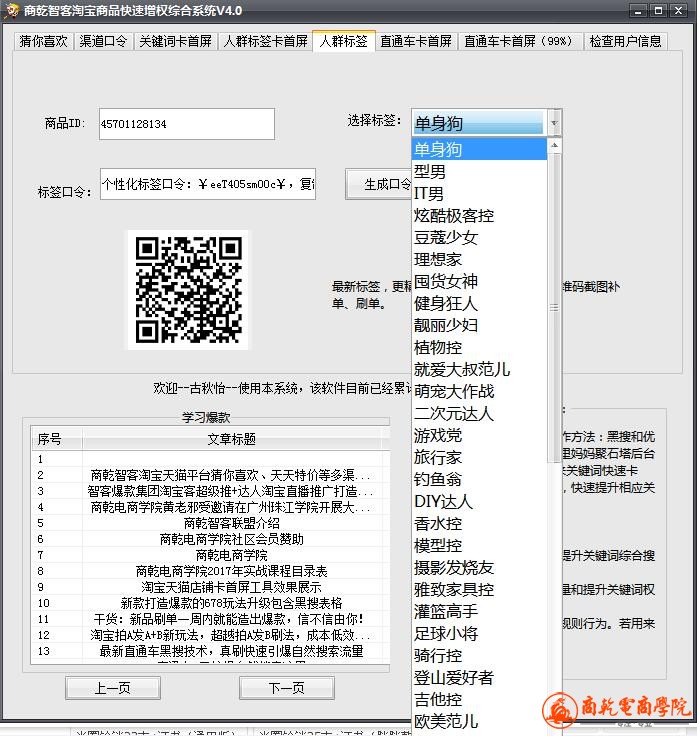Choose 单身狗 in the dropdown list
This screenshot has width=697, height=736.
click(479, 149)
